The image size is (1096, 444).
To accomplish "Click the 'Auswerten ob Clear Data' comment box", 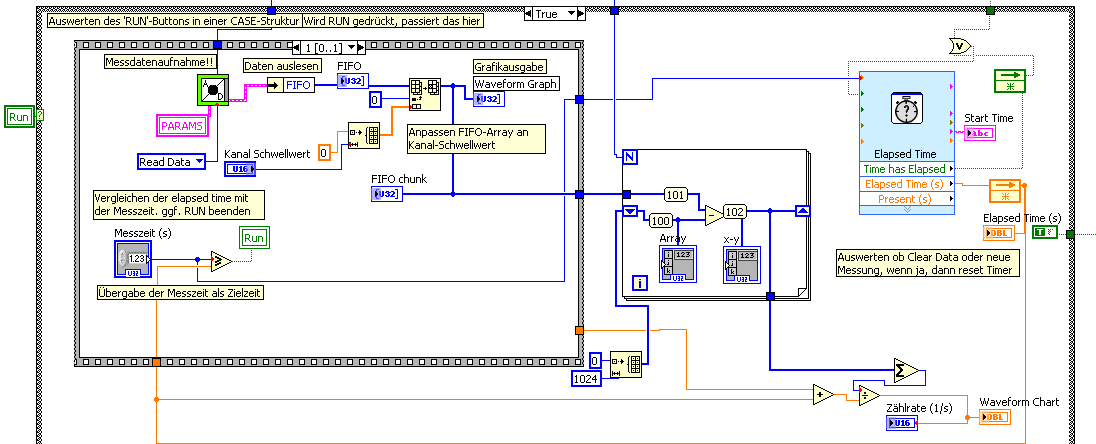I will [929, 264].
